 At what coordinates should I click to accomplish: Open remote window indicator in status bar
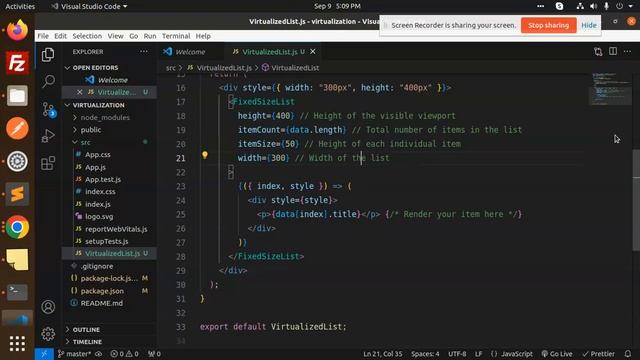coord(44,354)
